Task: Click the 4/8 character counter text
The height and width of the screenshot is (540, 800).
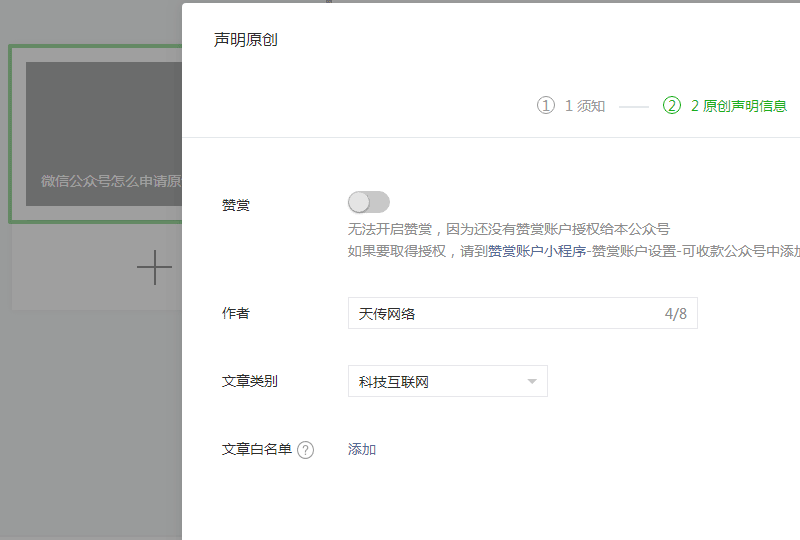Action: [676, 313]
